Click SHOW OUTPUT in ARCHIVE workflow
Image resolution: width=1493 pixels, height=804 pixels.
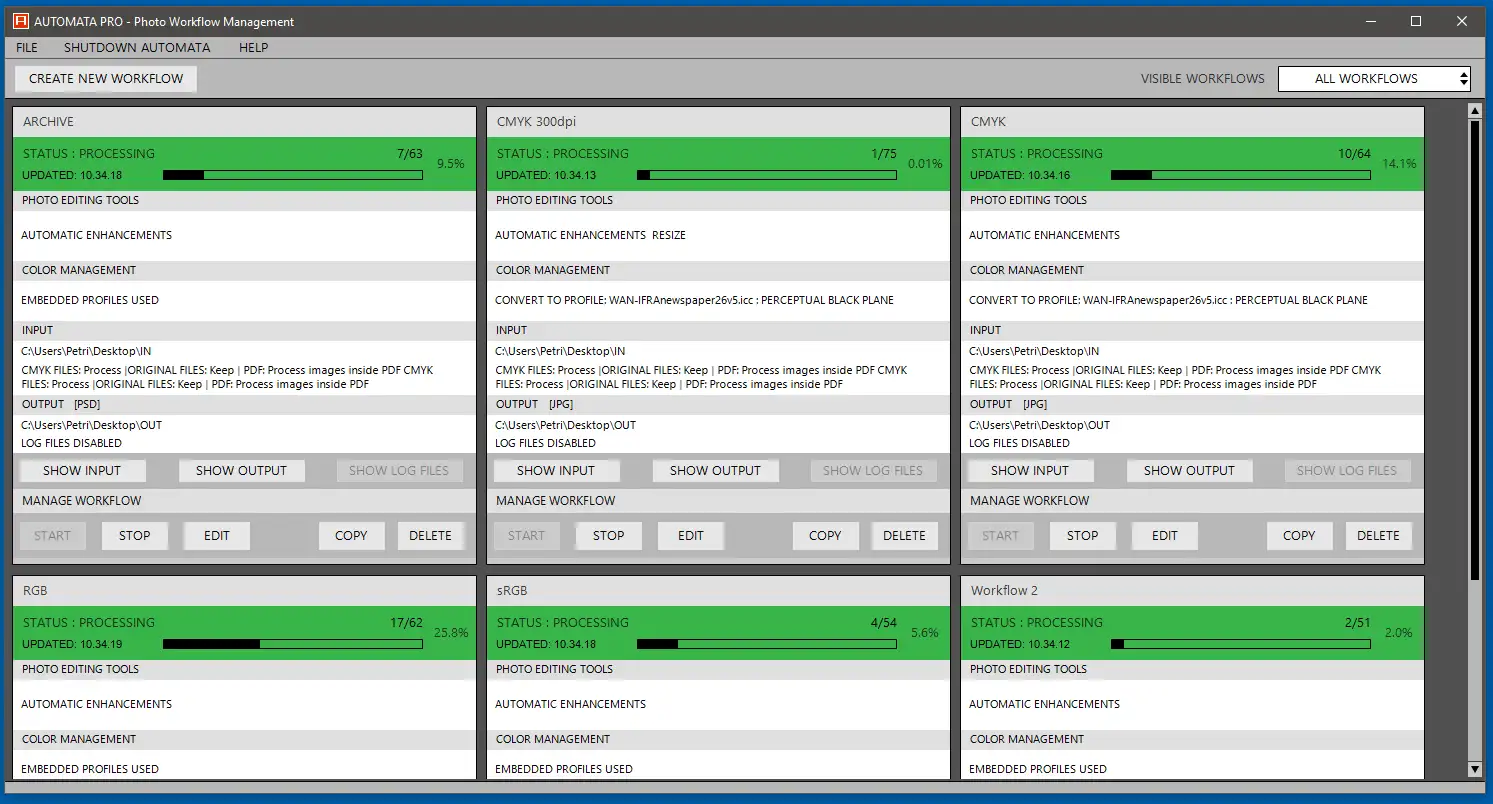pyautogui.click(x=241, y=471)
